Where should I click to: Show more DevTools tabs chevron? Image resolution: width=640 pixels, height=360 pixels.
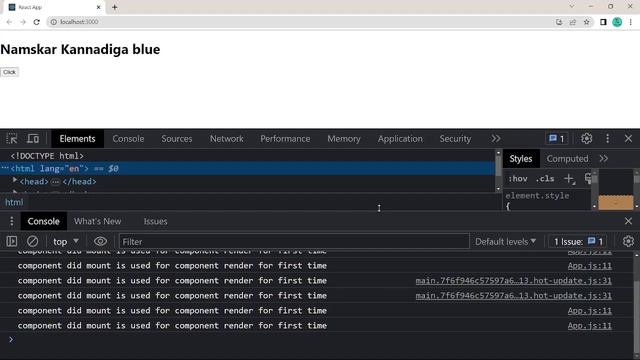496,139
